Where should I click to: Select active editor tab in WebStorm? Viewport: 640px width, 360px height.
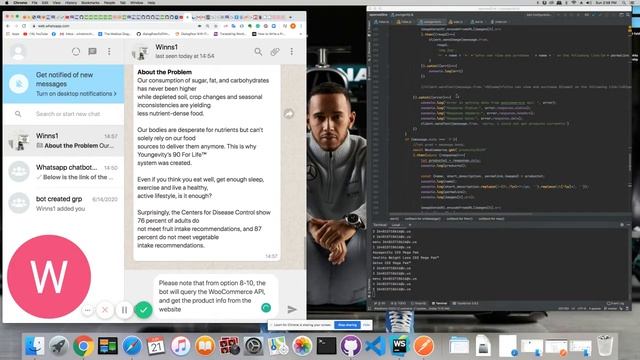(431, 22)
